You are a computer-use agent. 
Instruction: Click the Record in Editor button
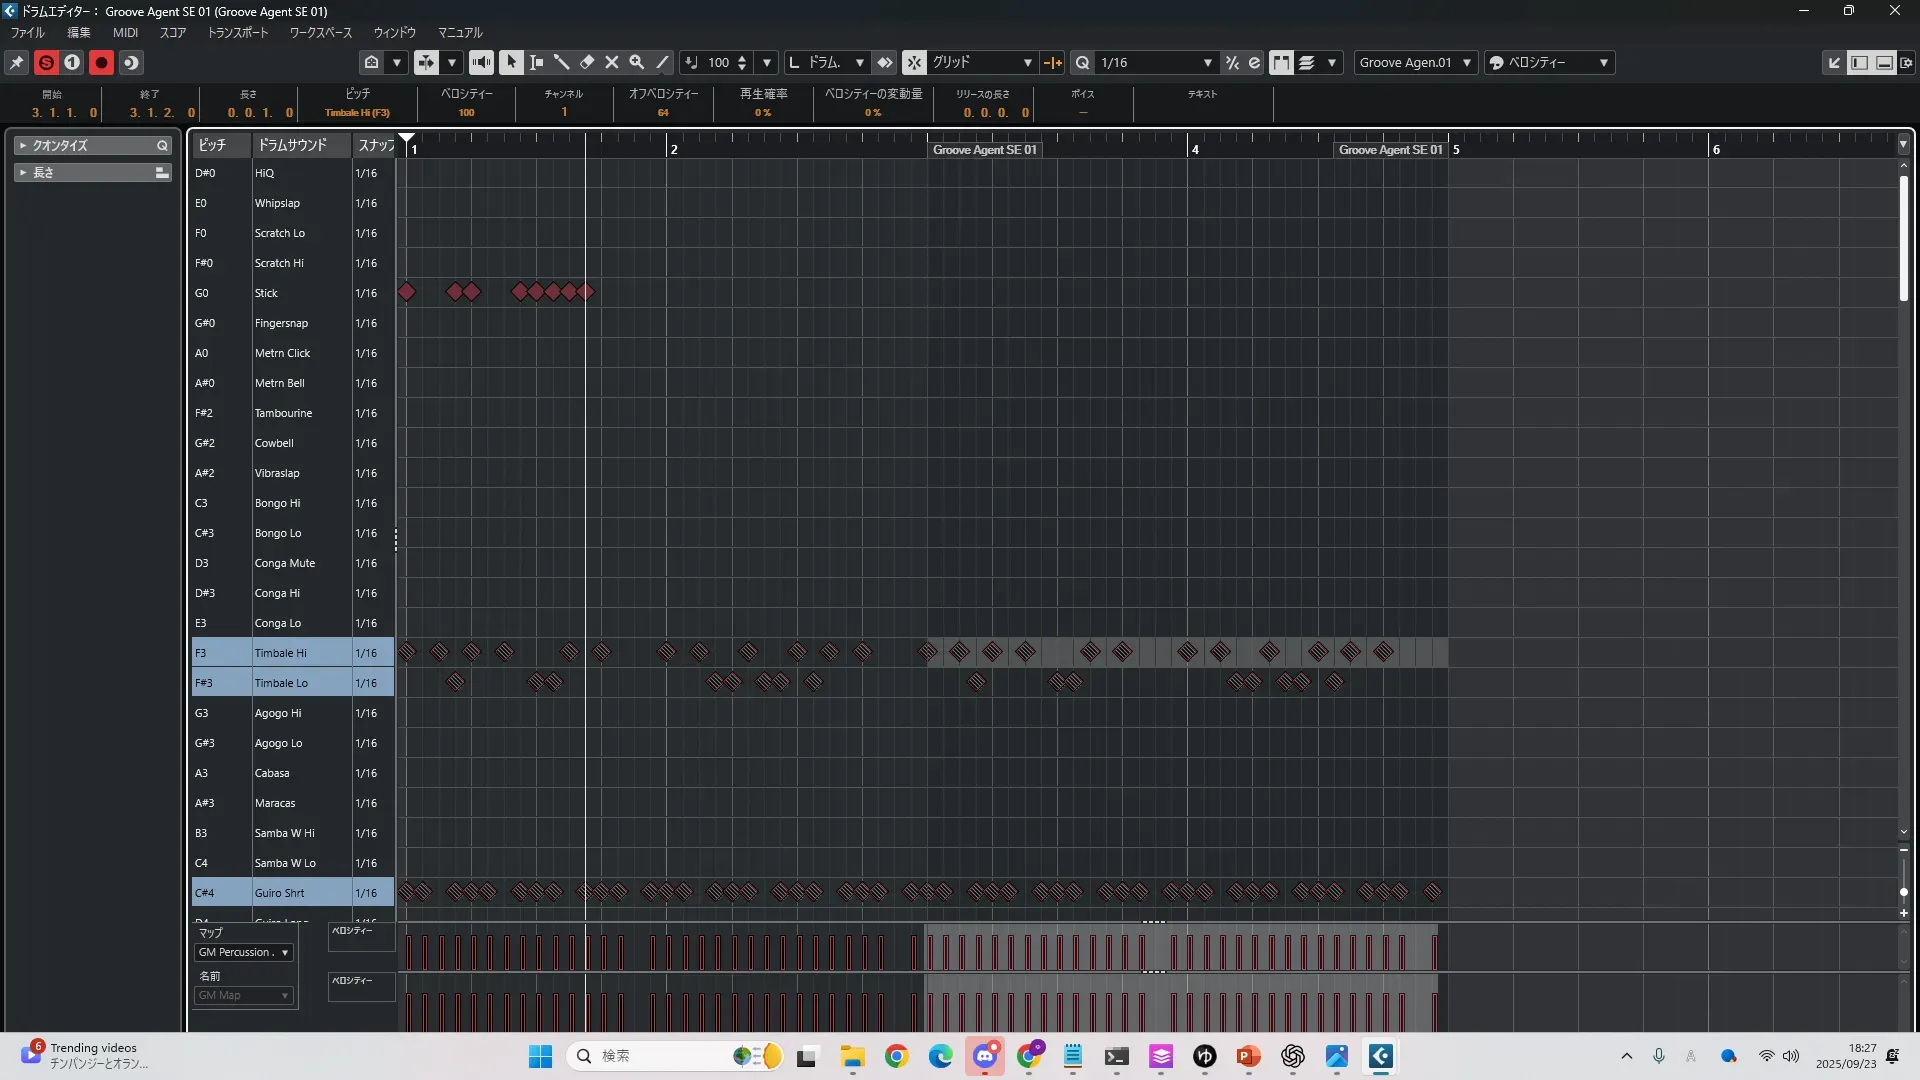point(101,62)
